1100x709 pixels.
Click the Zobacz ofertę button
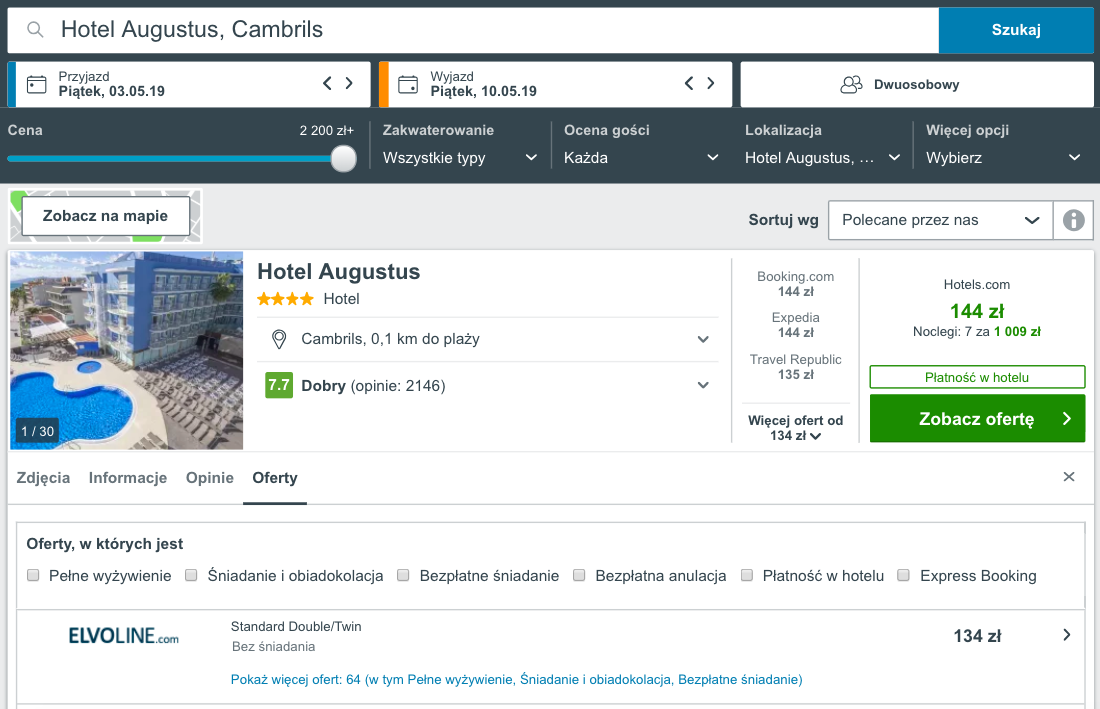coord(977,419)
